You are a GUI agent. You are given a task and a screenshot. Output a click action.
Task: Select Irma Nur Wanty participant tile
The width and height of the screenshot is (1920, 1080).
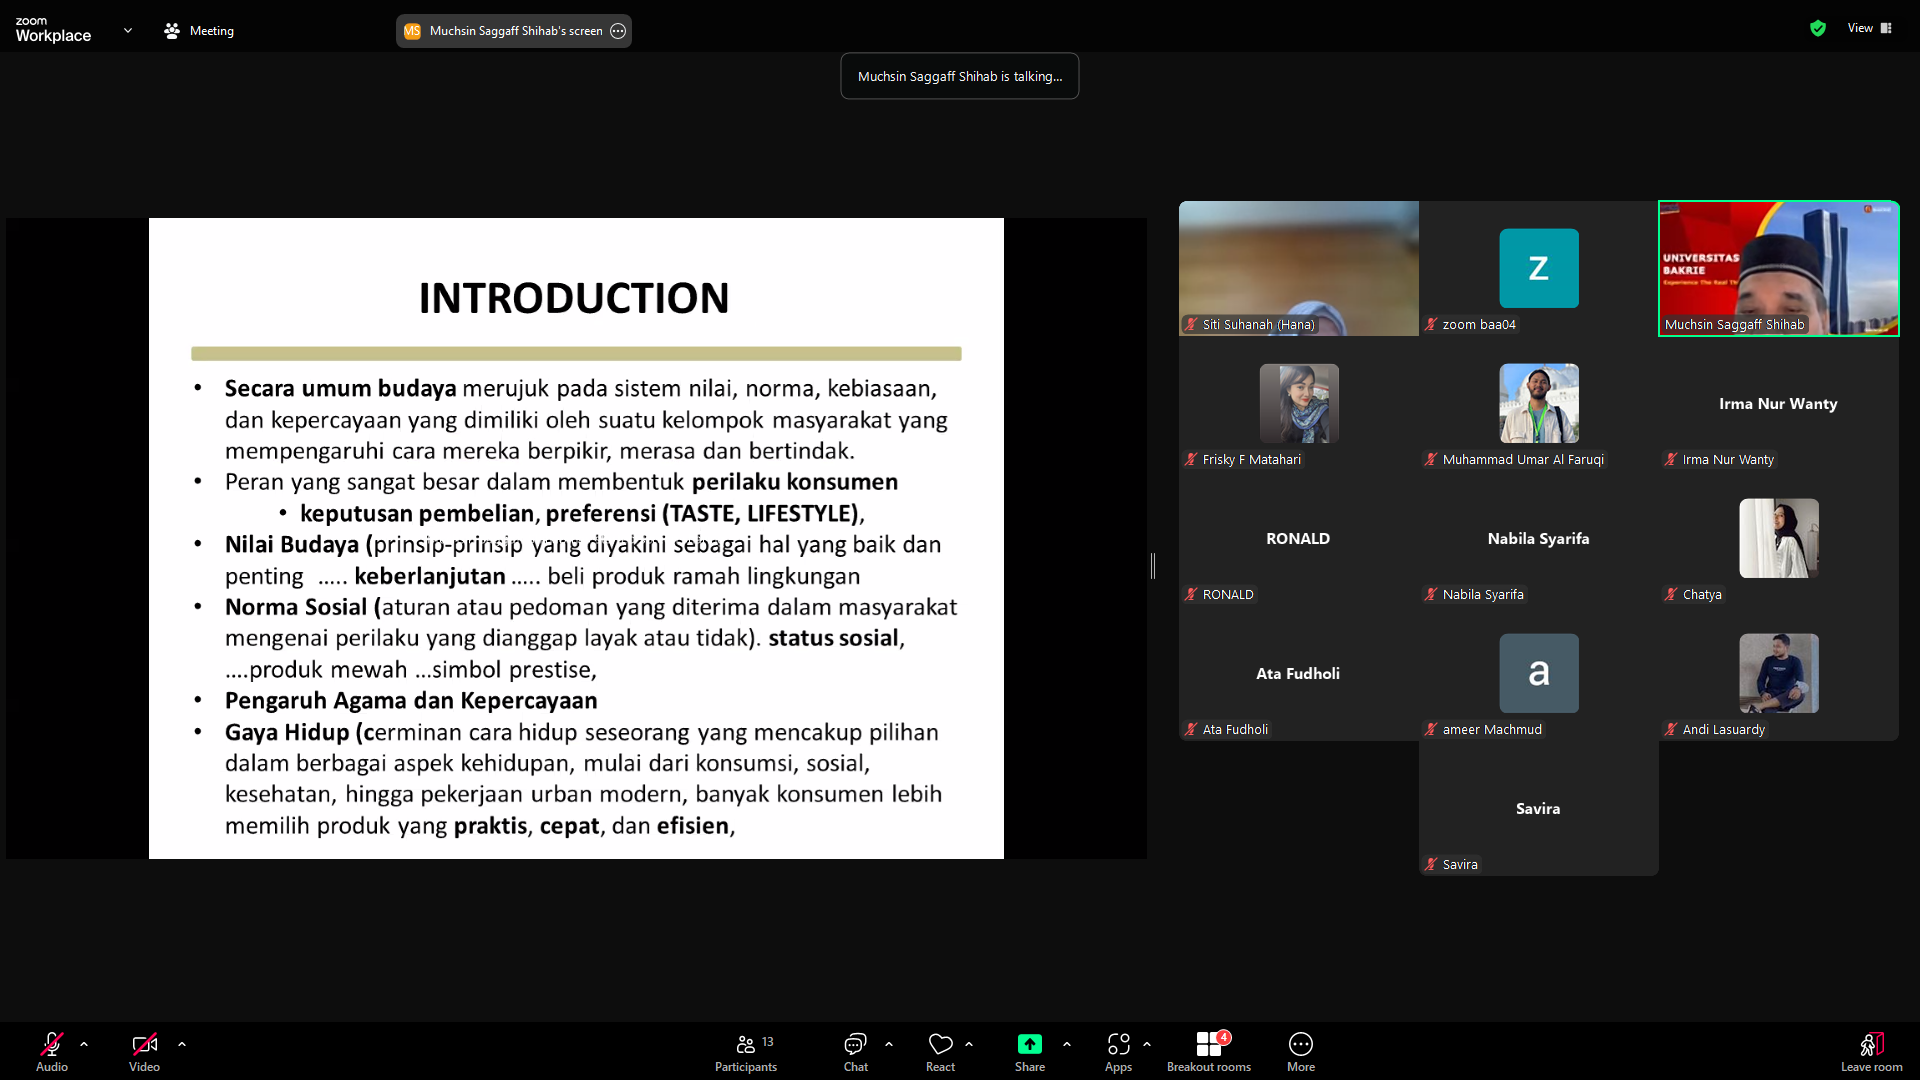[1778, 403]
